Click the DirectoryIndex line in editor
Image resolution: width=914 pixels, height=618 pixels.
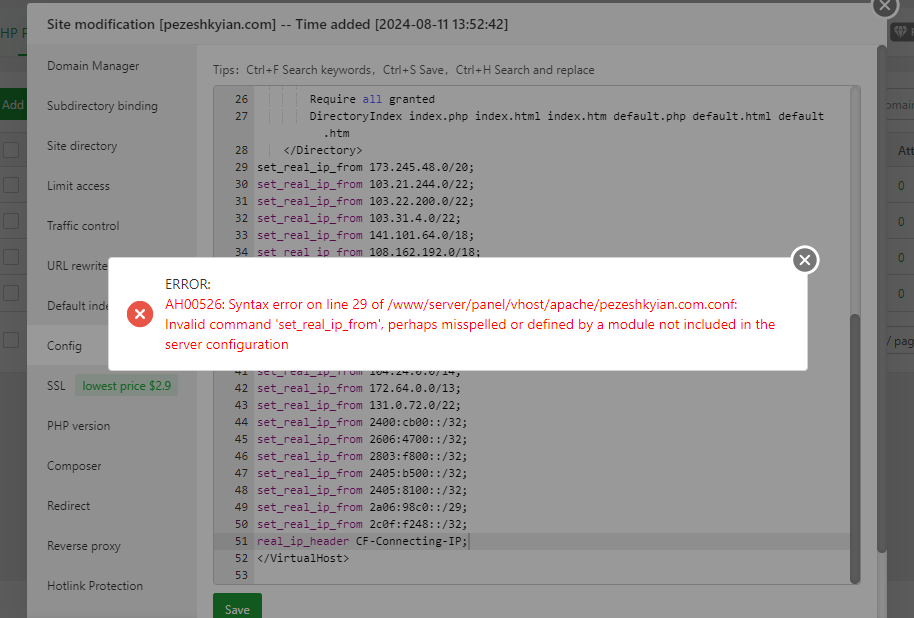pyautogui.click(x=567, y=116)
